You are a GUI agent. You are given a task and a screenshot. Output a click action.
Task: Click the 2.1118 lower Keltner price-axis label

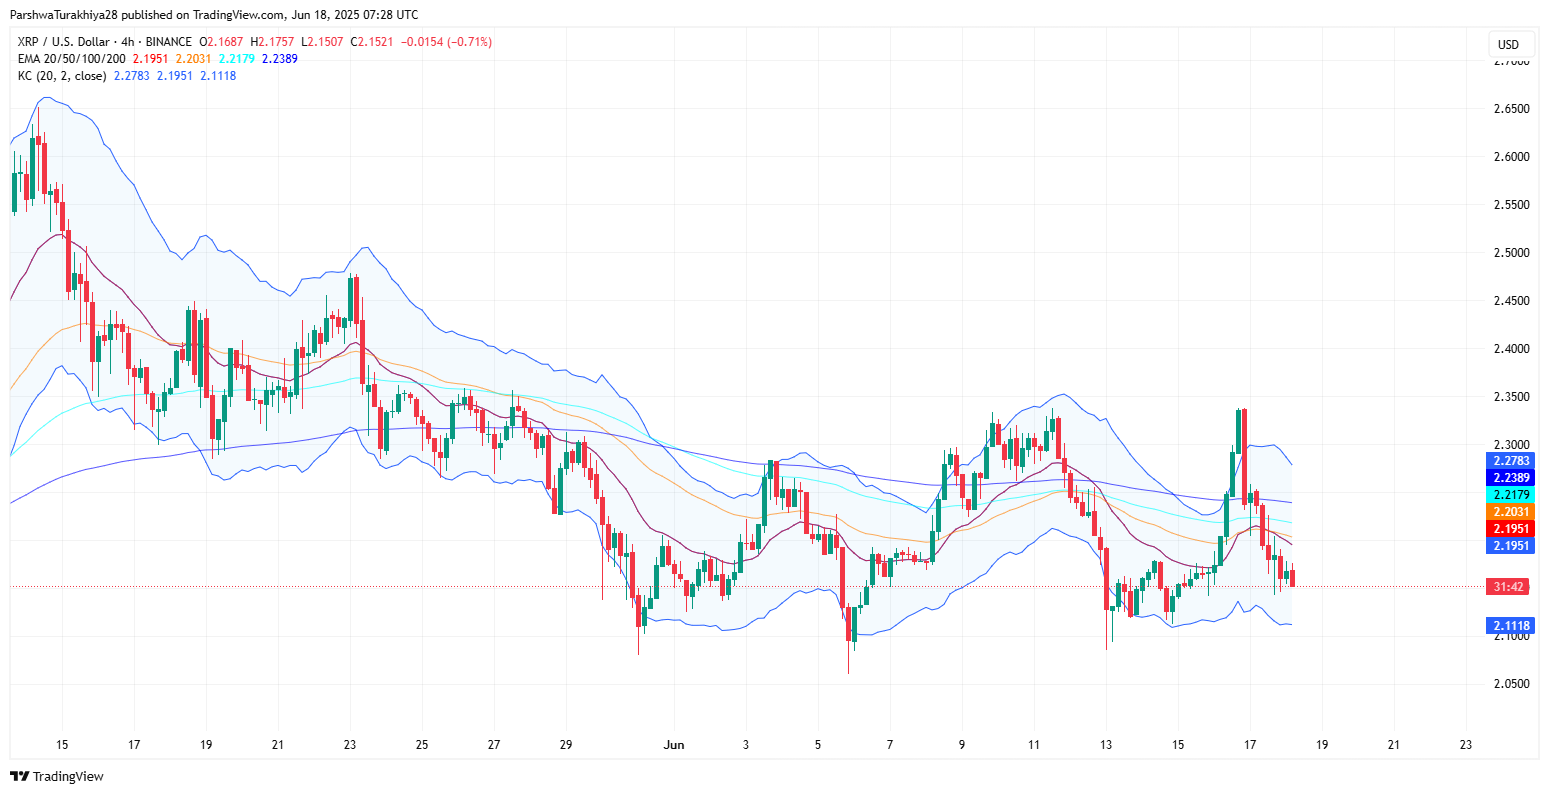pos(1510,626)
